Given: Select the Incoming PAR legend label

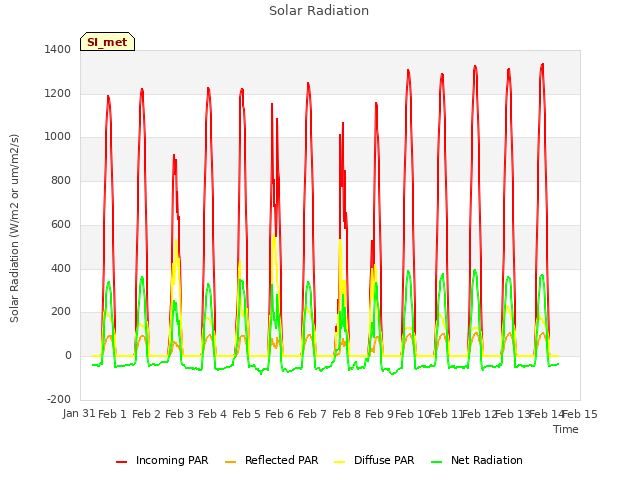Looking at the screenshot, I should click(172, 460).
